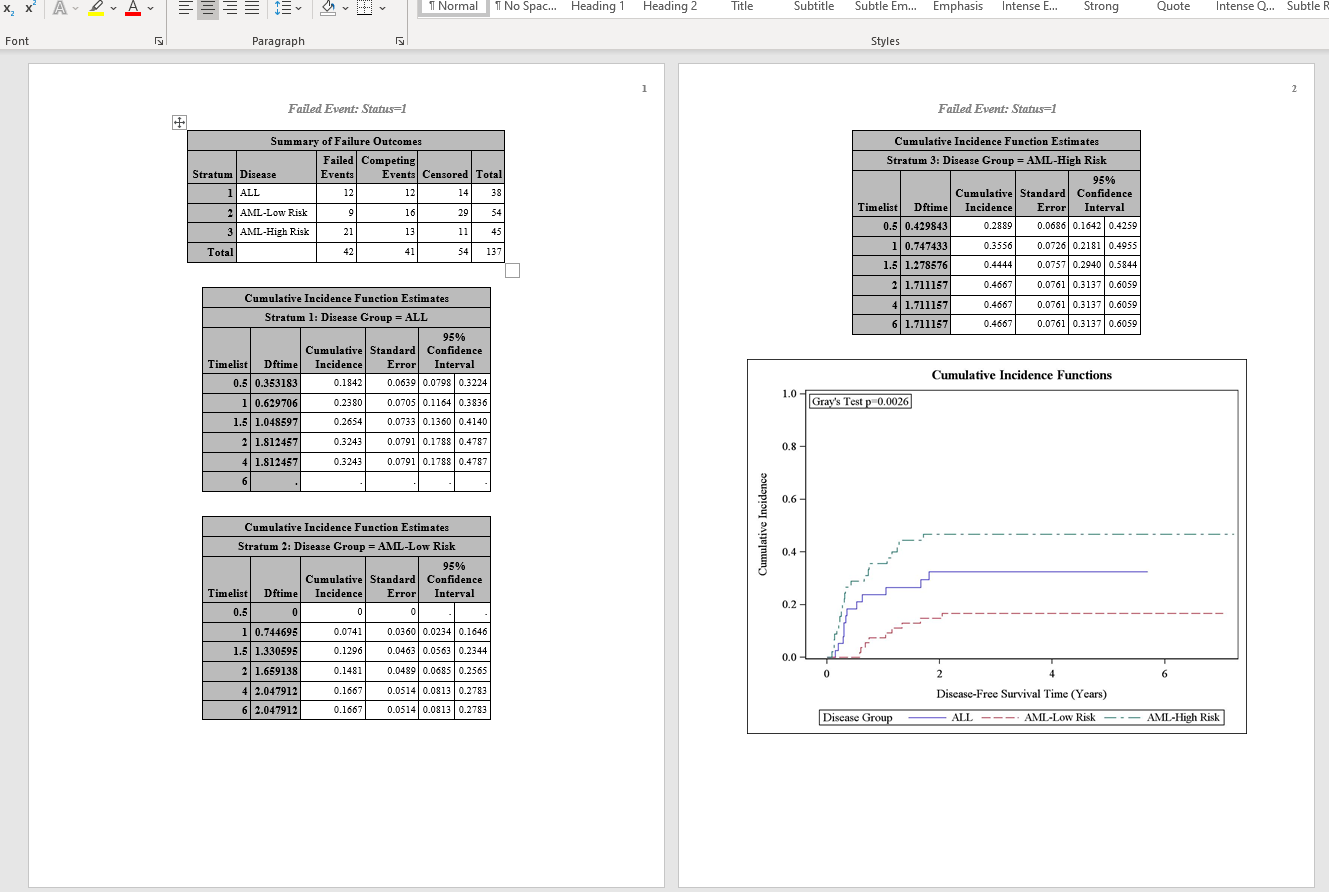Justify the paragraph text
1329x892 pixels.
(x=250, y=8)
